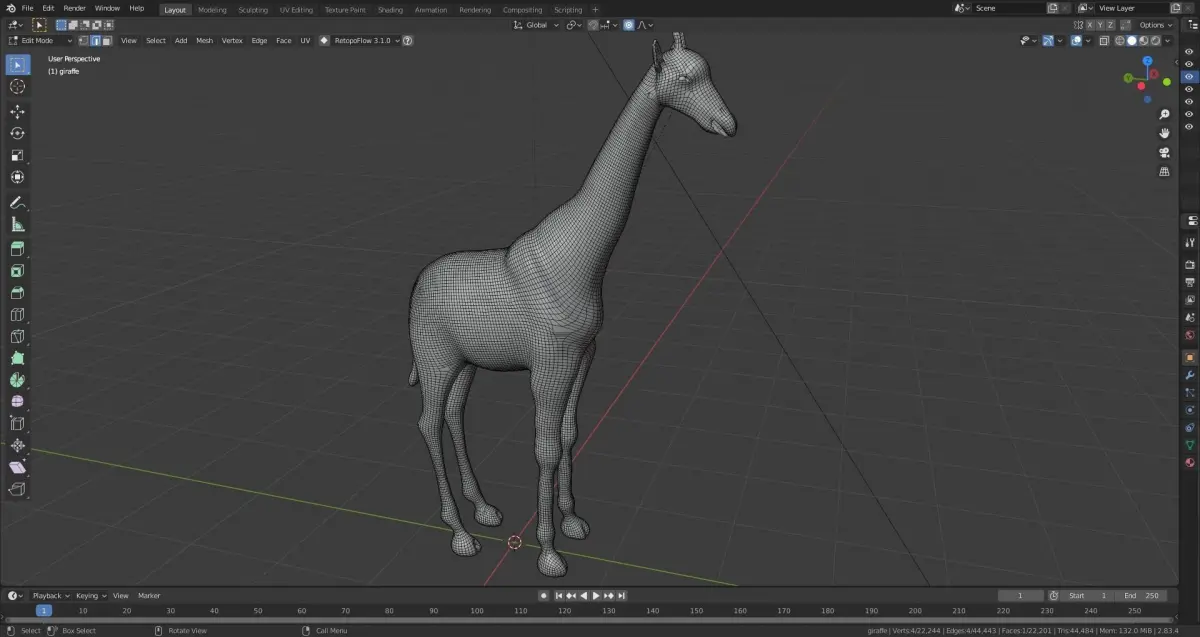Open the Object properties tab icon
Viewport: 1200px width, 637px height.
[x=1190, y=357]
